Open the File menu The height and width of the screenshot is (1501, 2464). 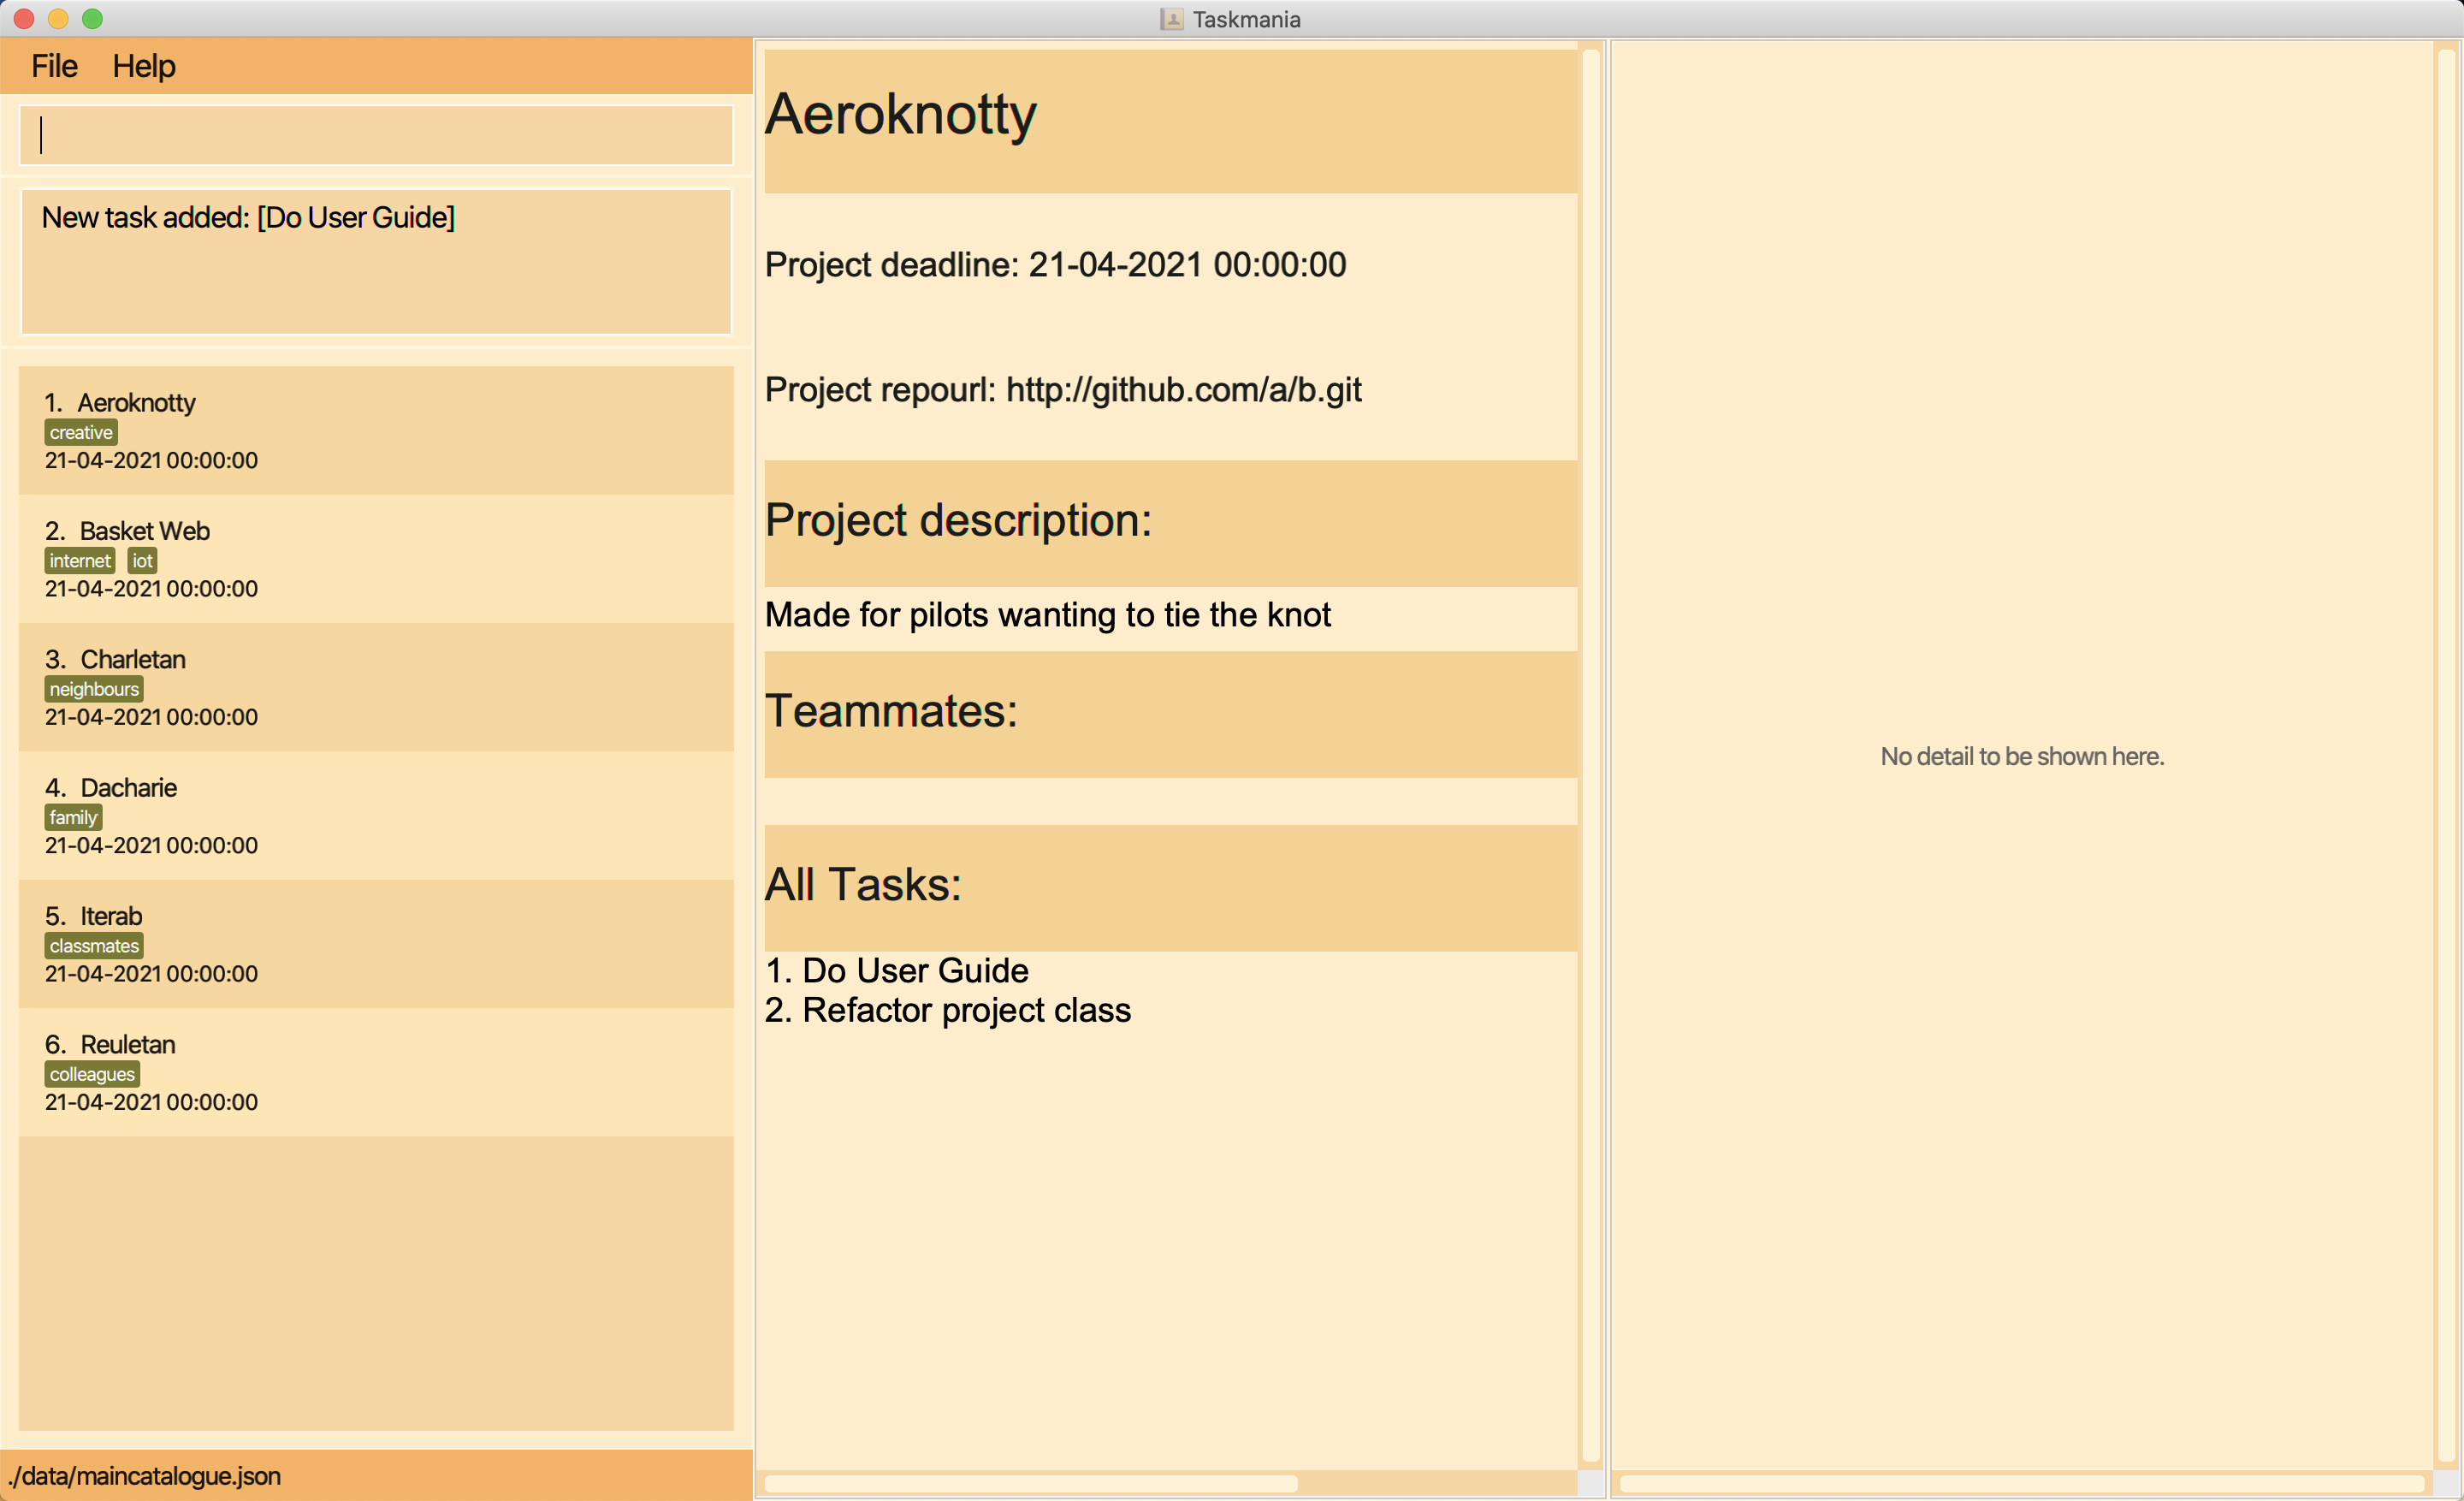54,66
